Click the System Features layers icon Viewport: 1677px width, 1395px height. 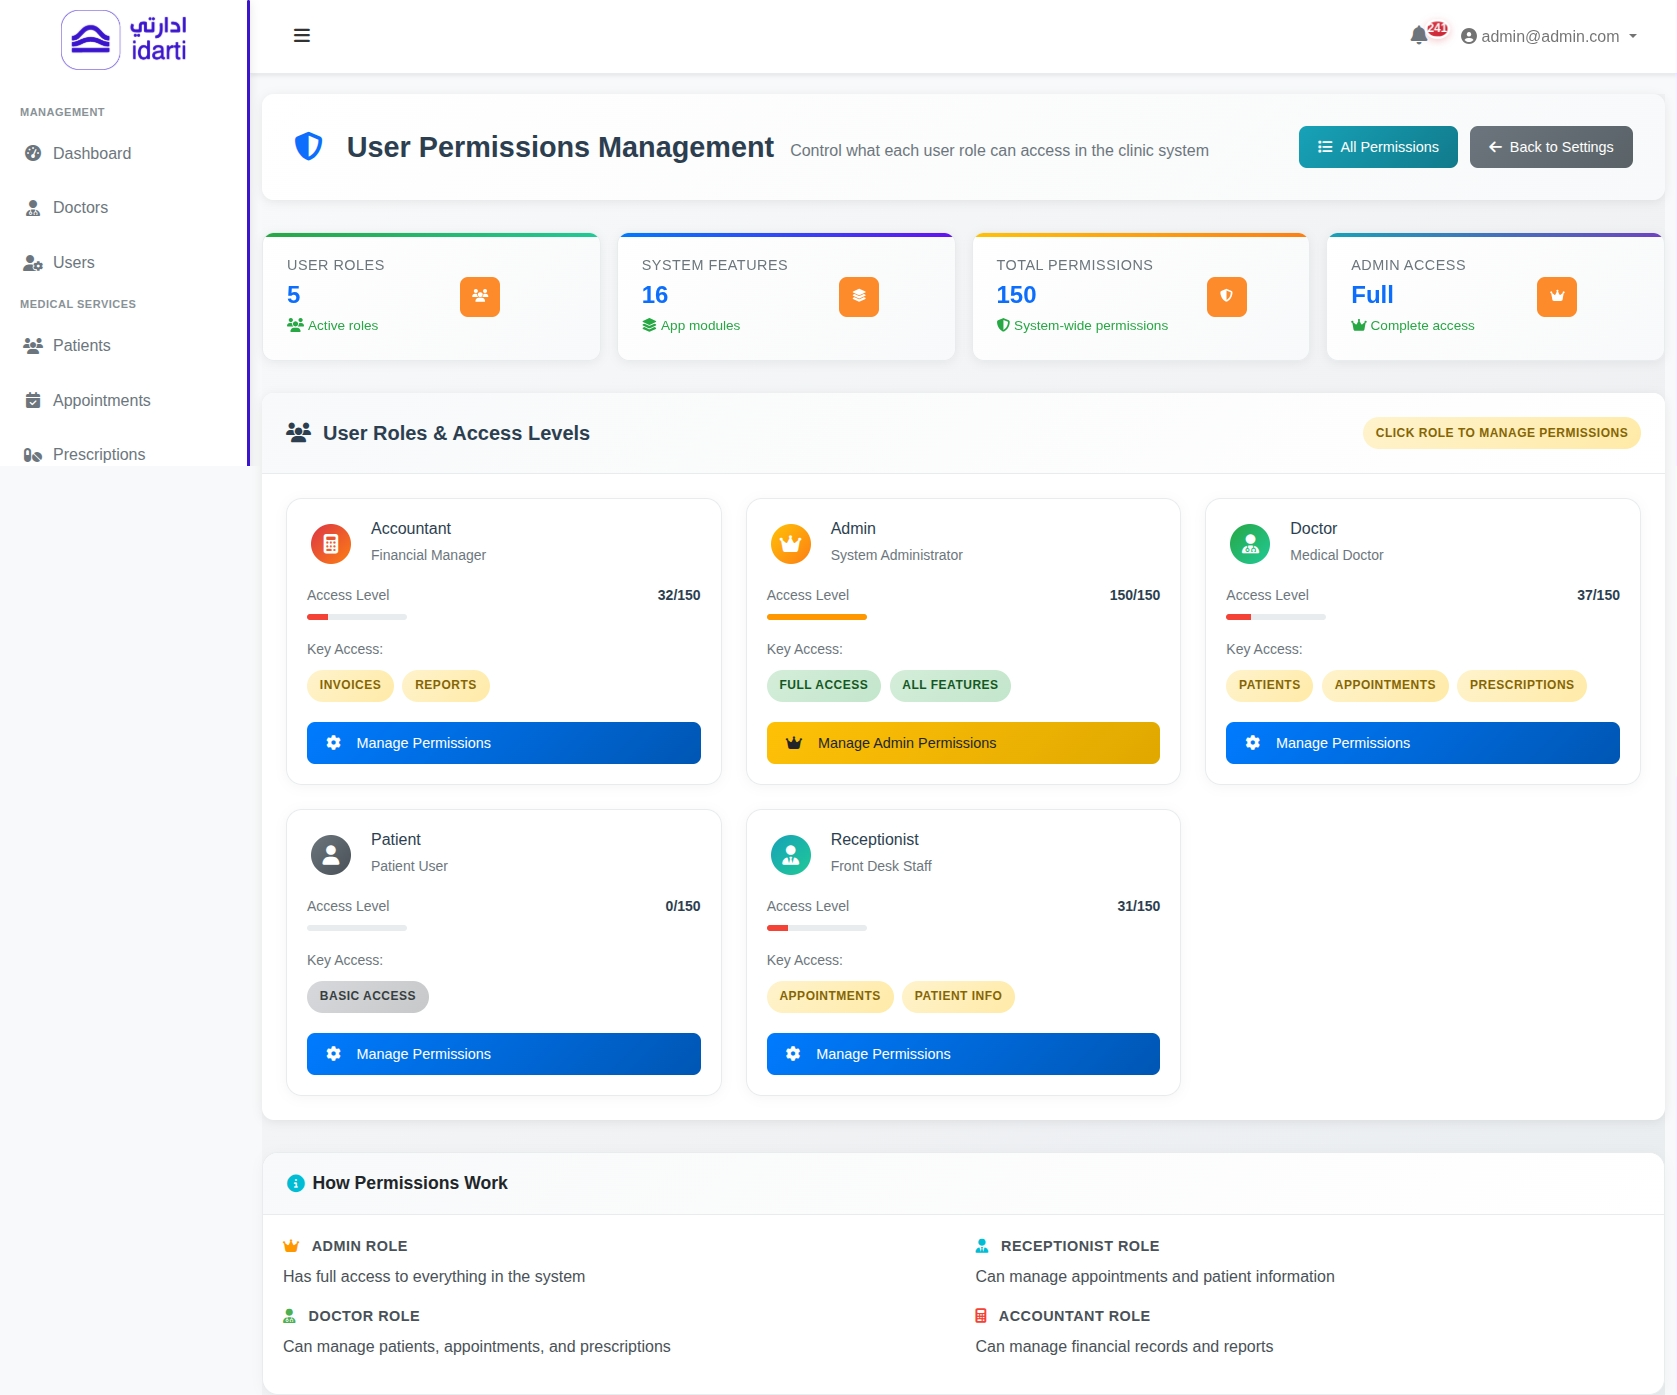(x=858, y=297)
